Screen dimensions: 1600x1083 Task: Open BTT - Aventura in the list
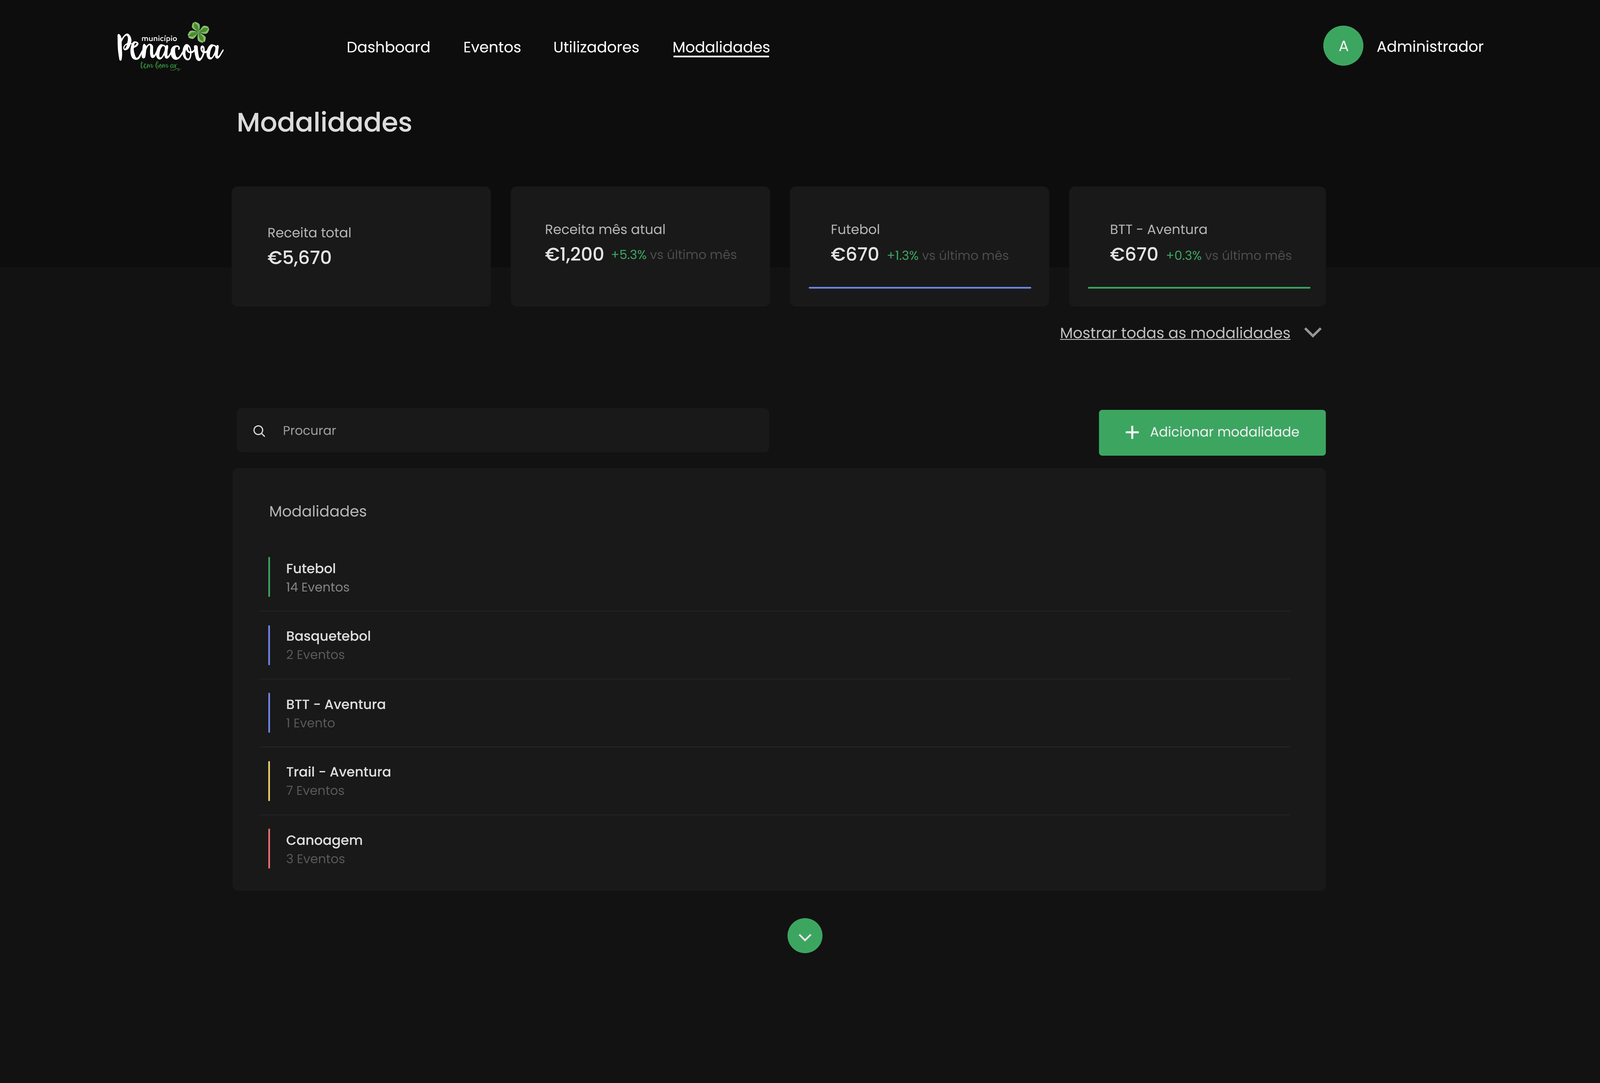coord(335,713)
